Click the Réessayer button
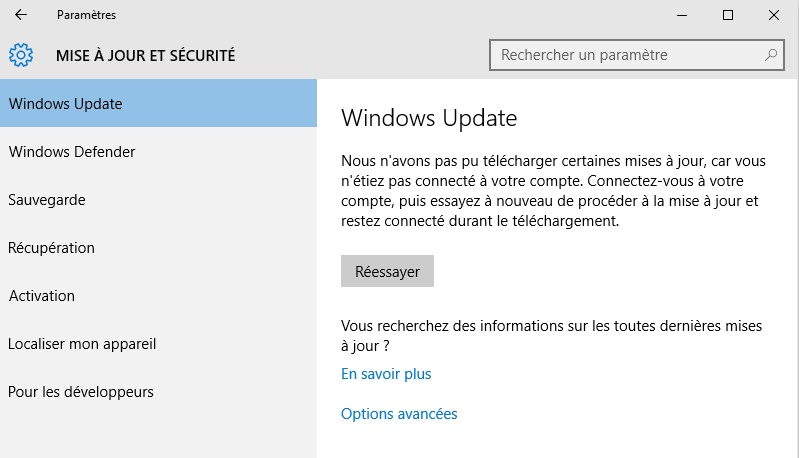The image size is (799, 458). (x=387, y=271)
